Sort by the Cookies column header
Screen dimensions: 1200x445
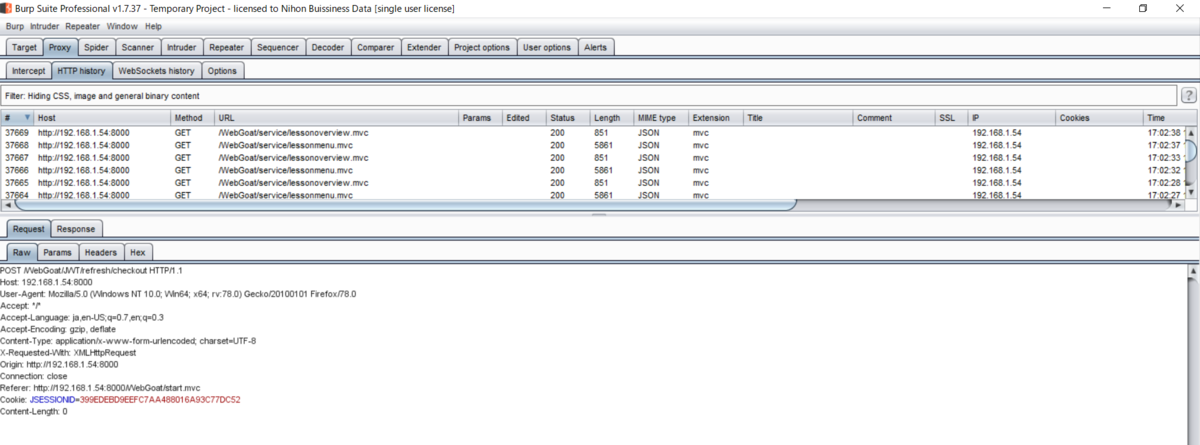pos(1100,118)
